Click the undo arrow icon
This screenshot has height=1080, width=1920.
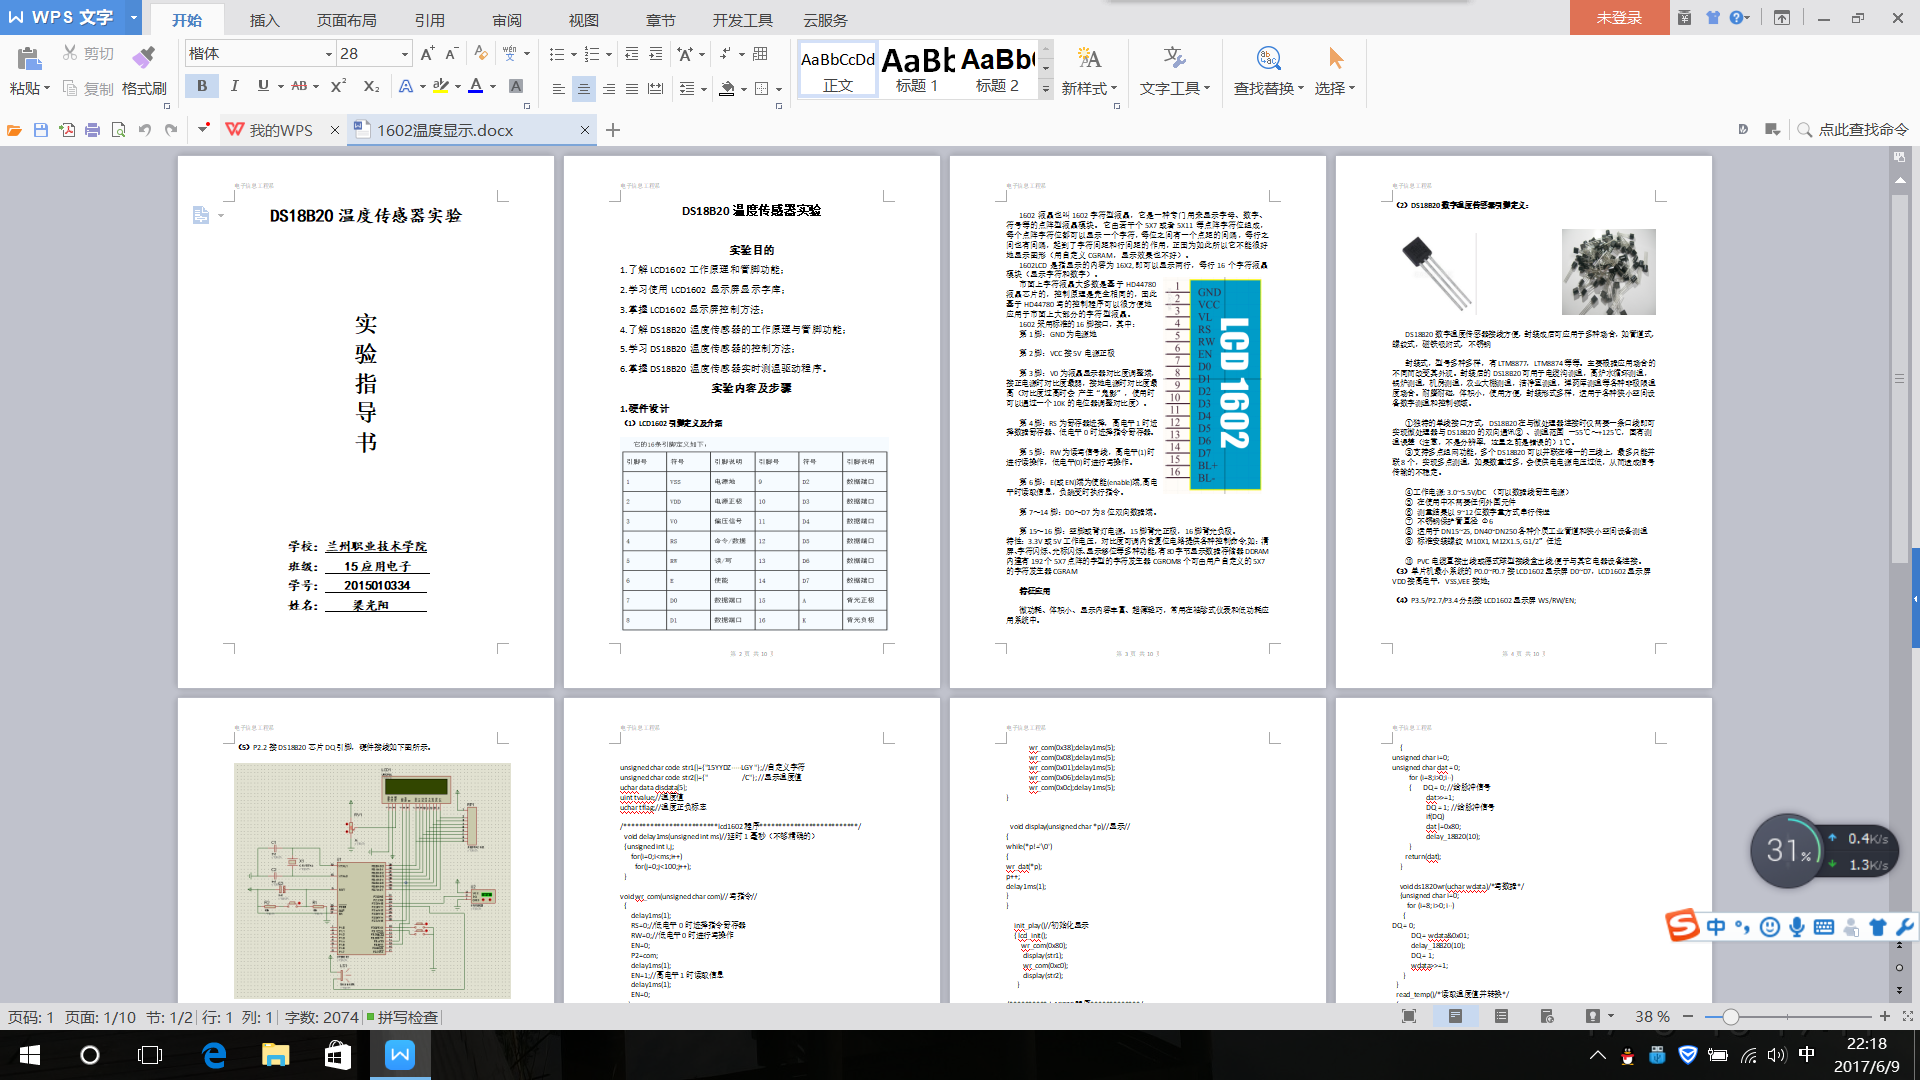tap(145, 130)
